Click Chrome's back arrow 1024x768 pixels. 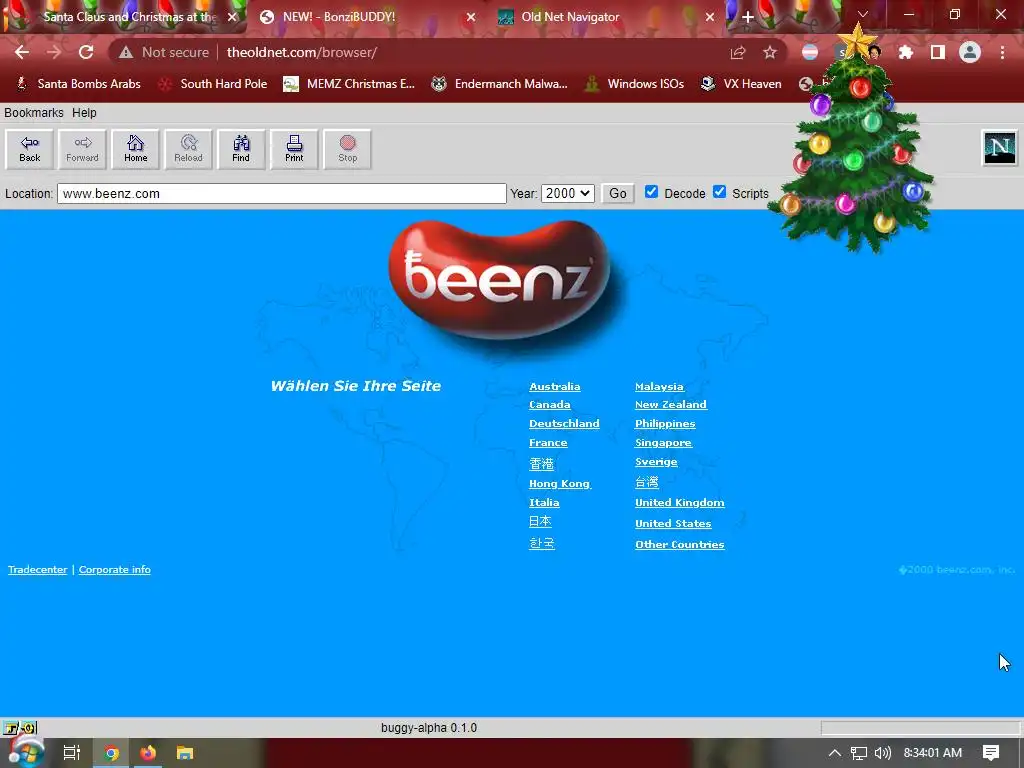click(22, 52)
